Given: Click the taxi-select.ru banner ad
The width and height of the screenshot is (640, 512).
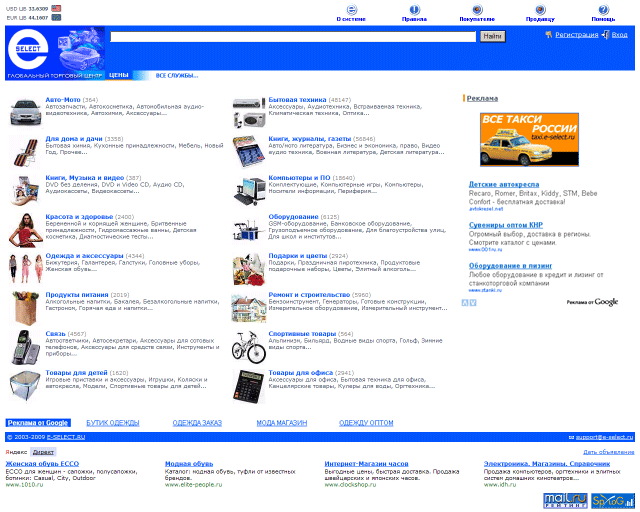Looking at the screenshot, I should (x=528, y=139).
